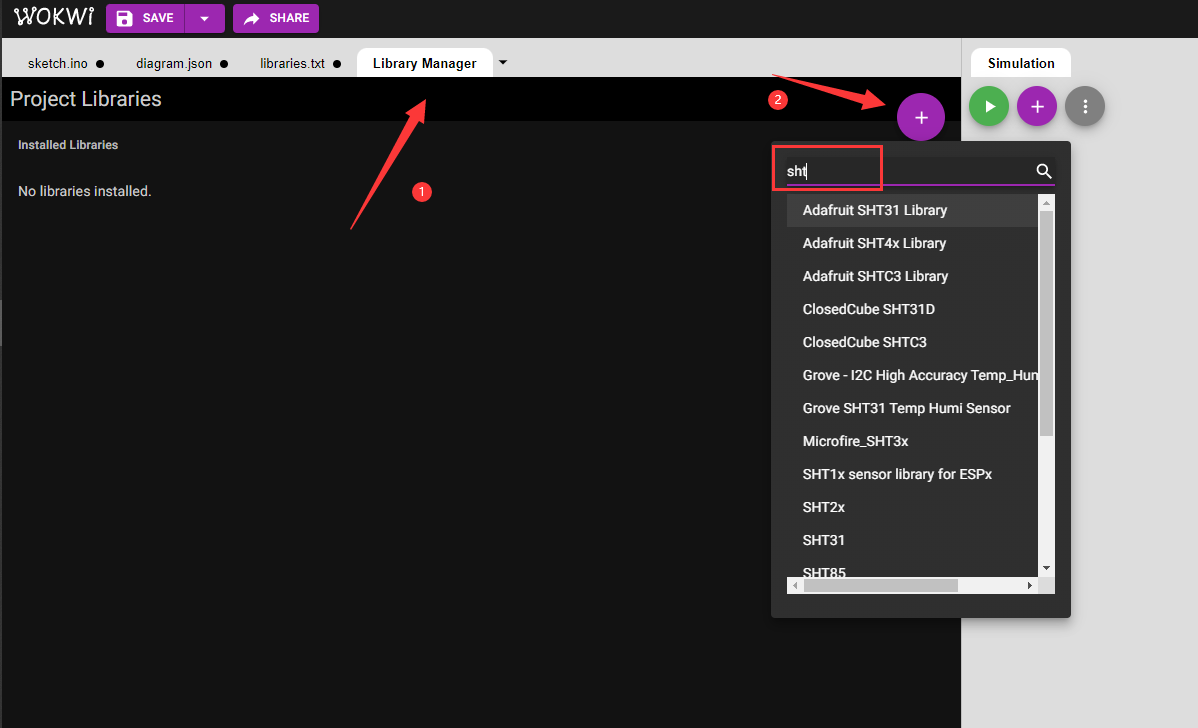Click the horizontal scrollbar thumb

click(881, 585)
